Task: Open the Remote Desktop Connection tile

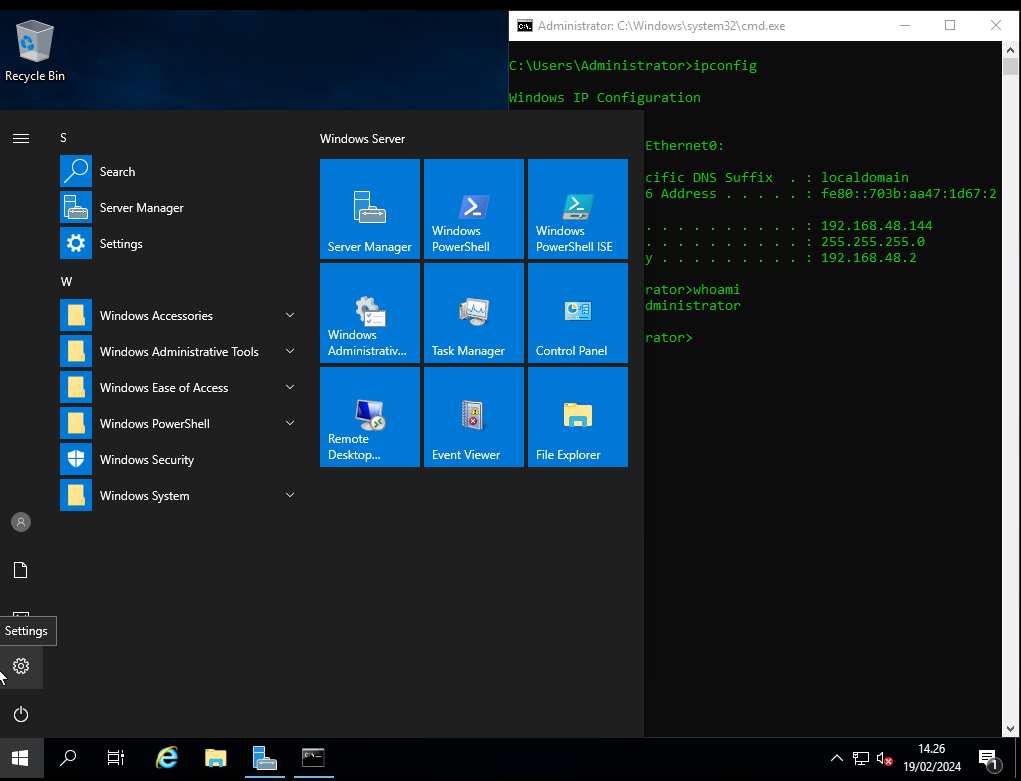Action: 369,417
